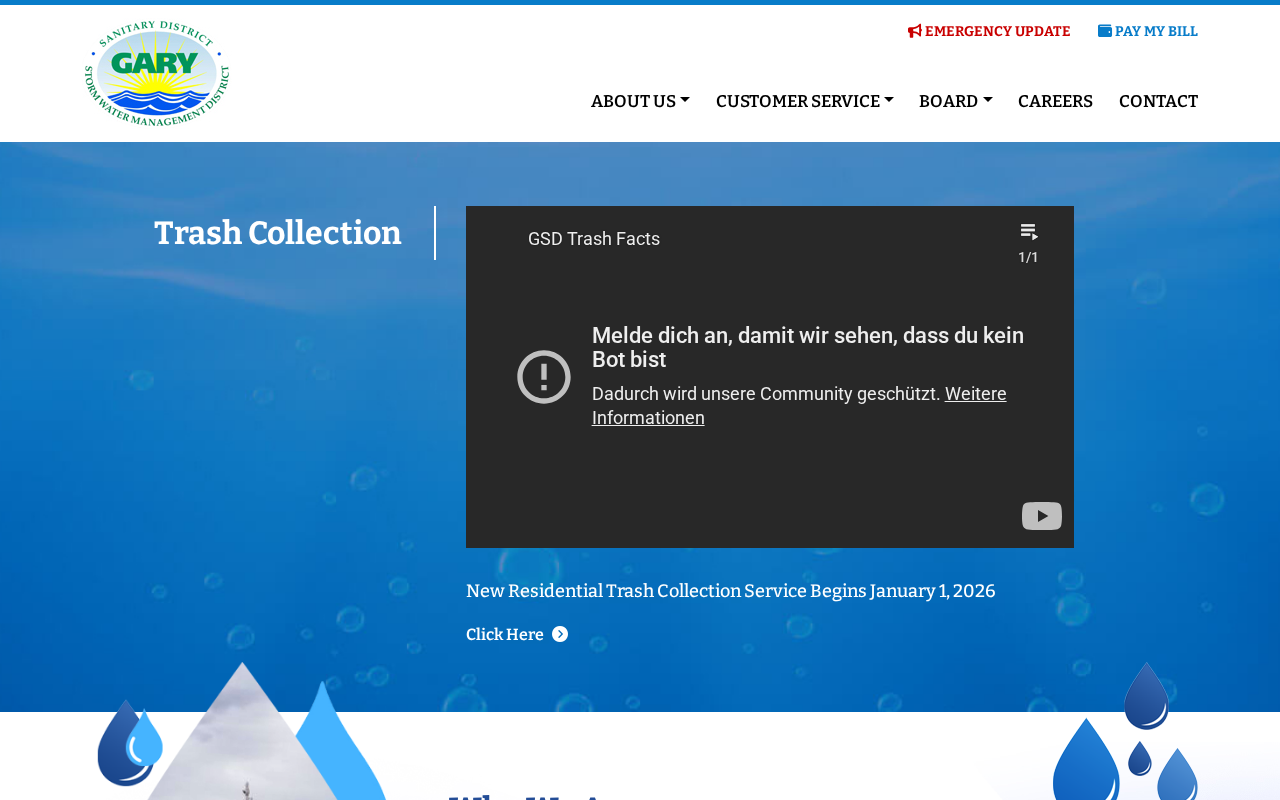
Task: Click the YouTube logo in the video player
Action: [1042, 516]
